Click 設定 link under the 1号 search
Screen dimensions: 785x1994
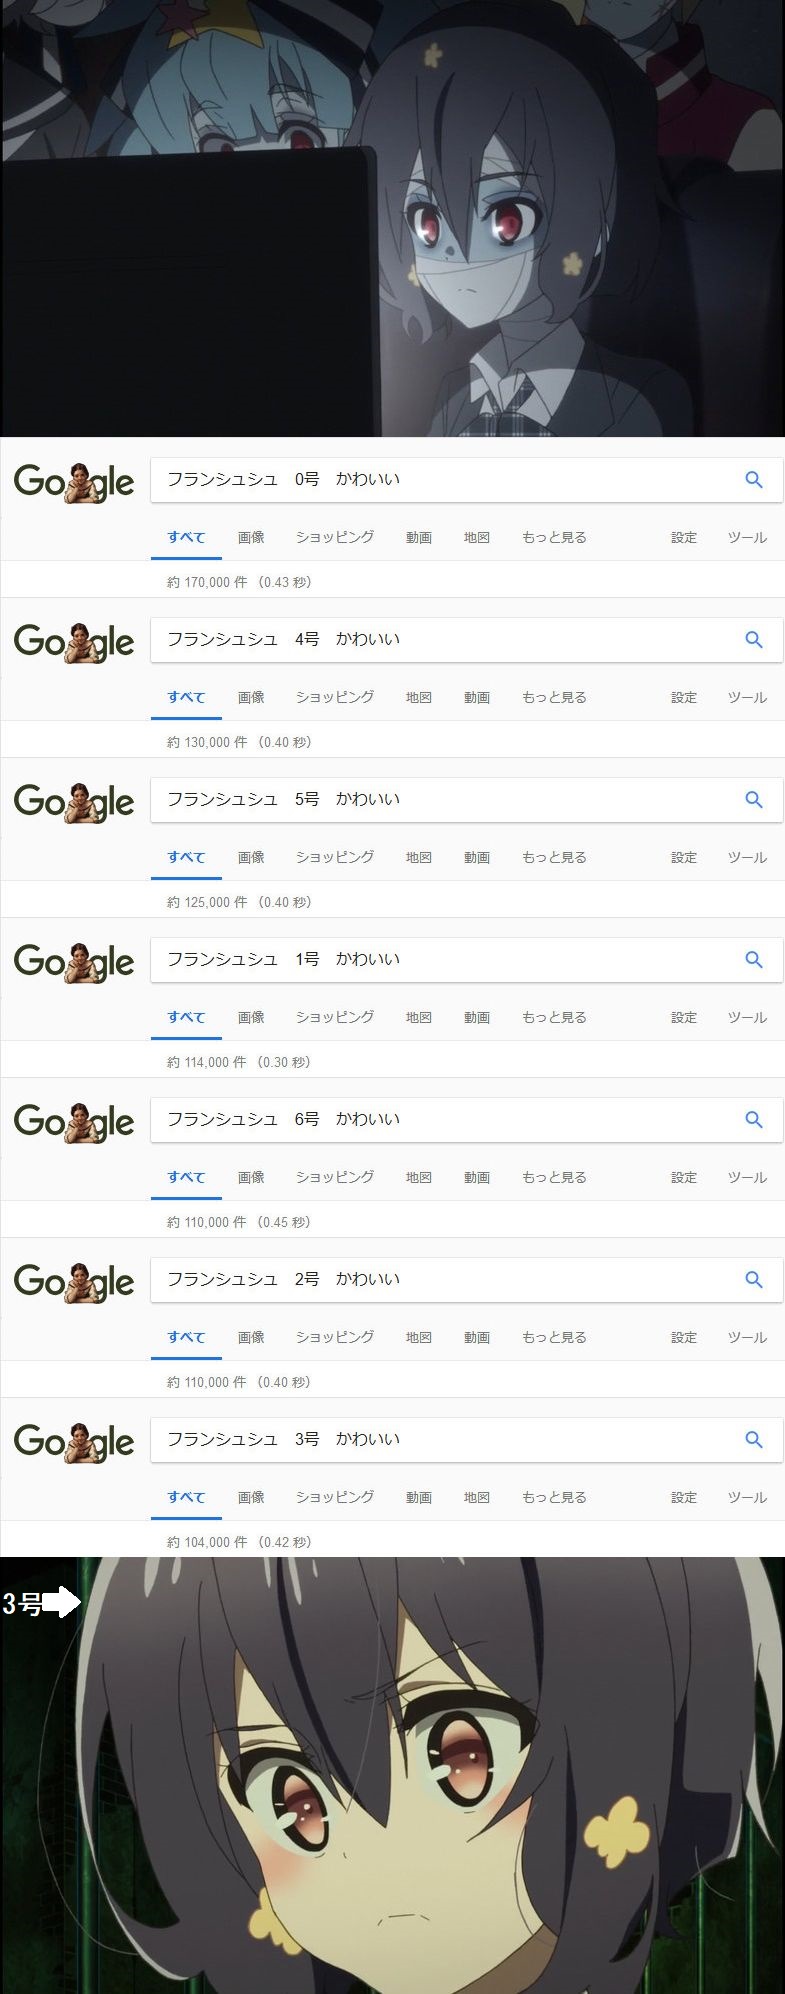pos(684,1017)
